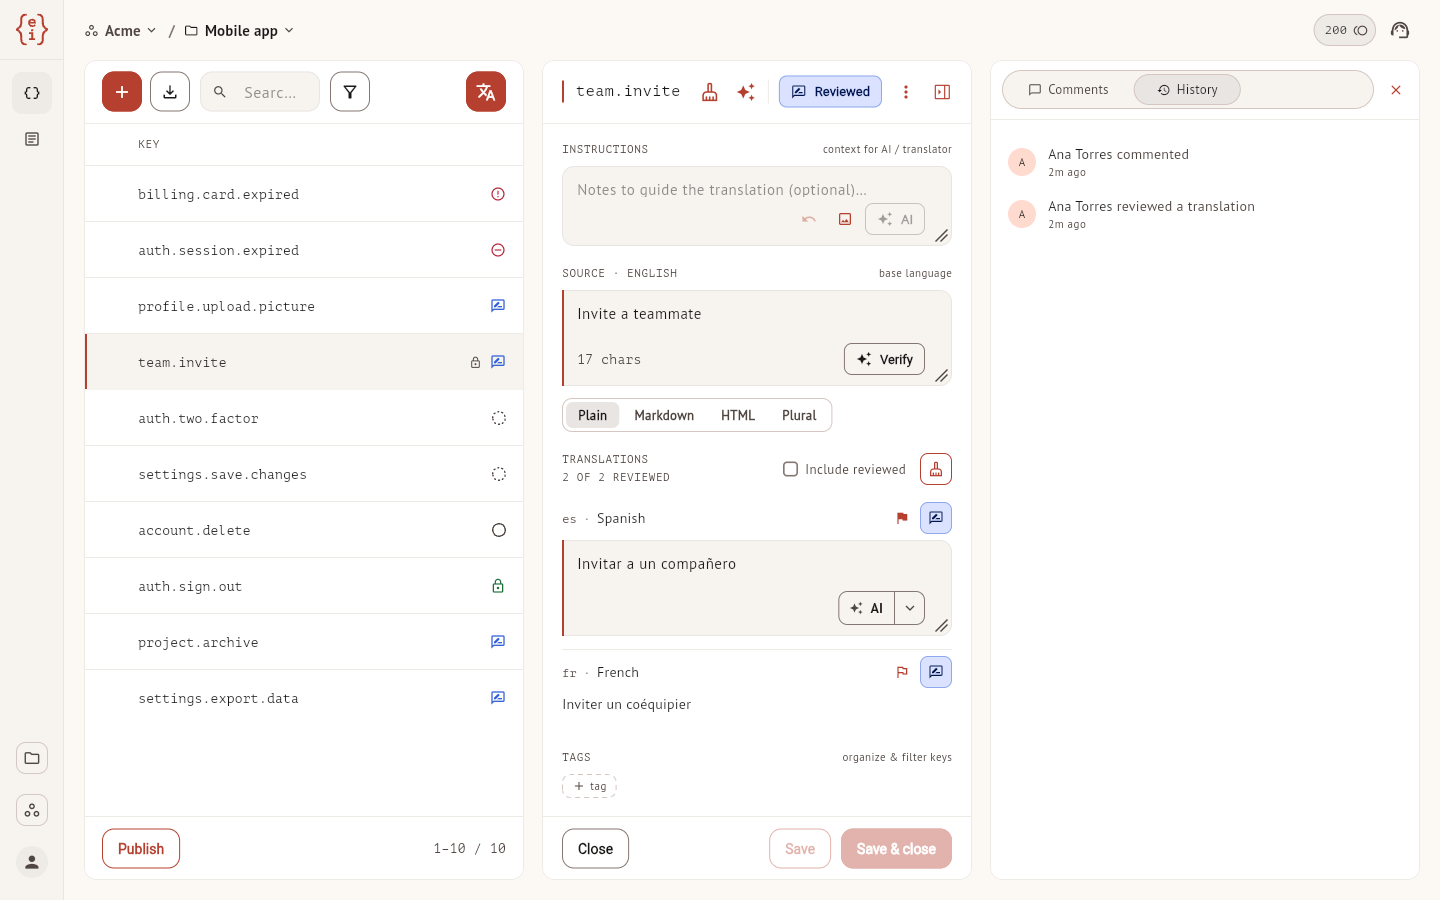The width and height of the screenshot is (1440, 900).
Task: Expand the Mobile app project dropdown
Action: pyautogui.click(x=239, y=31)
